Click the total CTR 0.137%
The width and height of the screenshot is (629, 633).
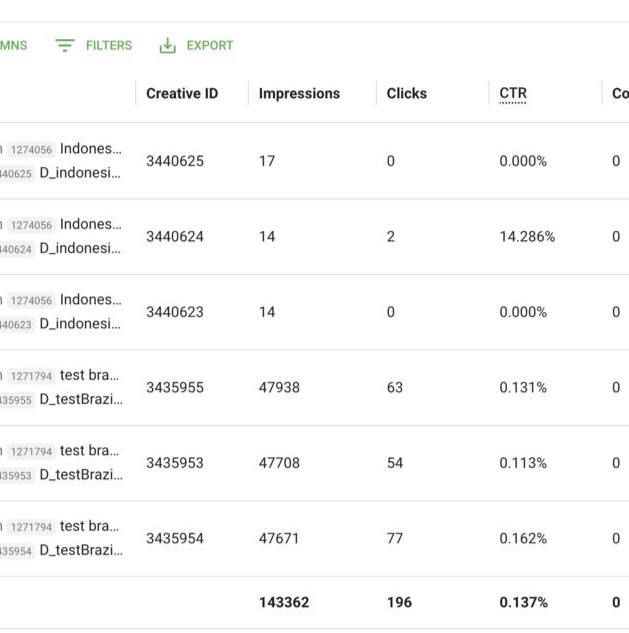coord(524,602)
